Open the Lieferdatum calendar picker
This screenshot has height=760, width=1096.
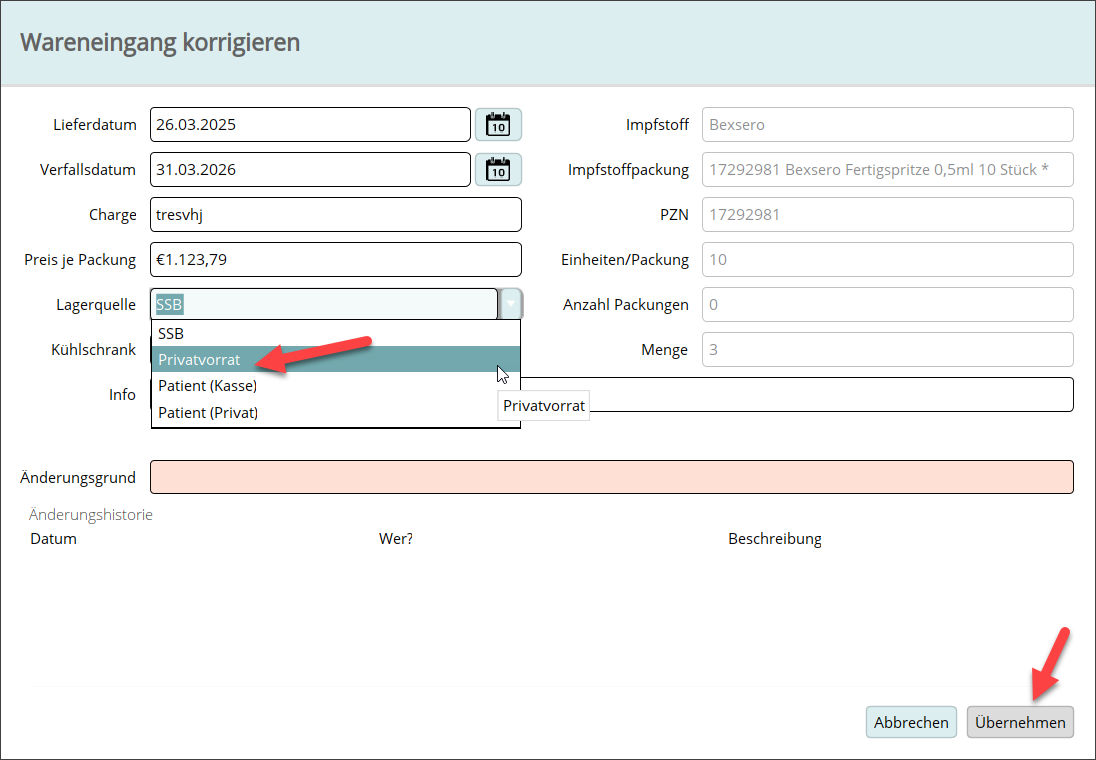coord(498,125)
